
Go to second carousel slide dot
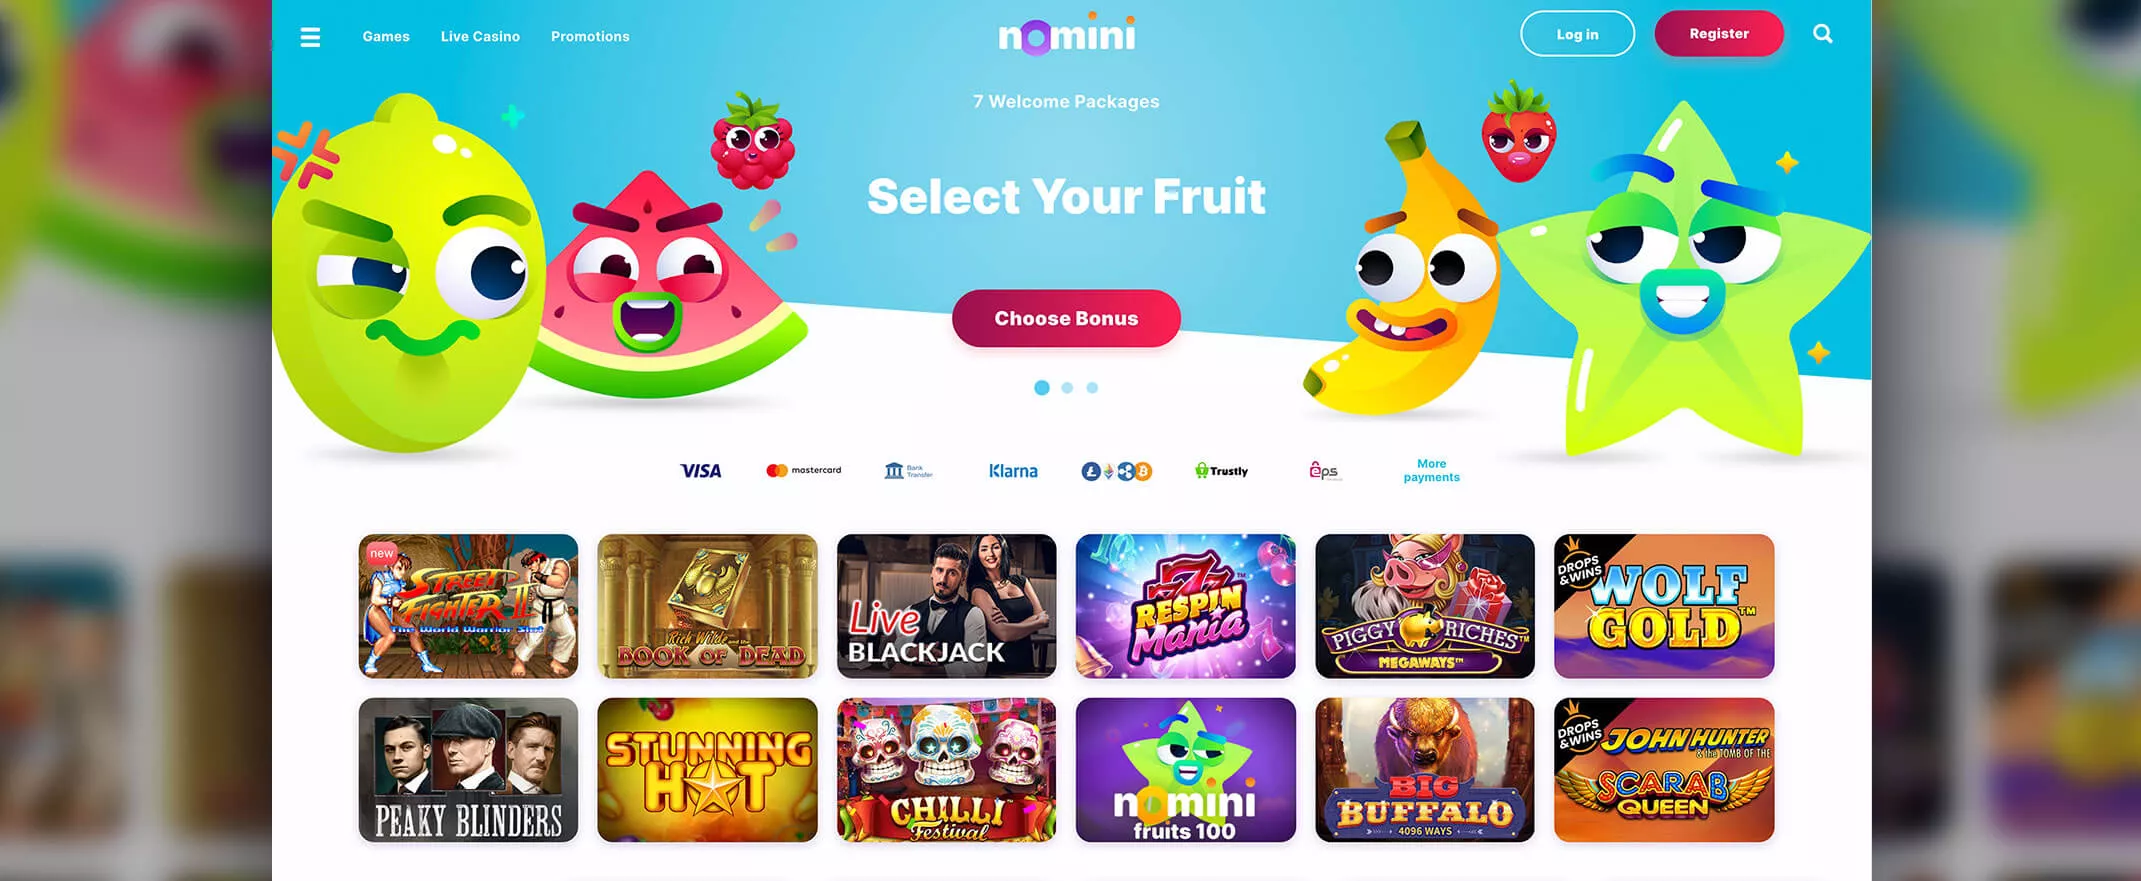point(1067,388)
